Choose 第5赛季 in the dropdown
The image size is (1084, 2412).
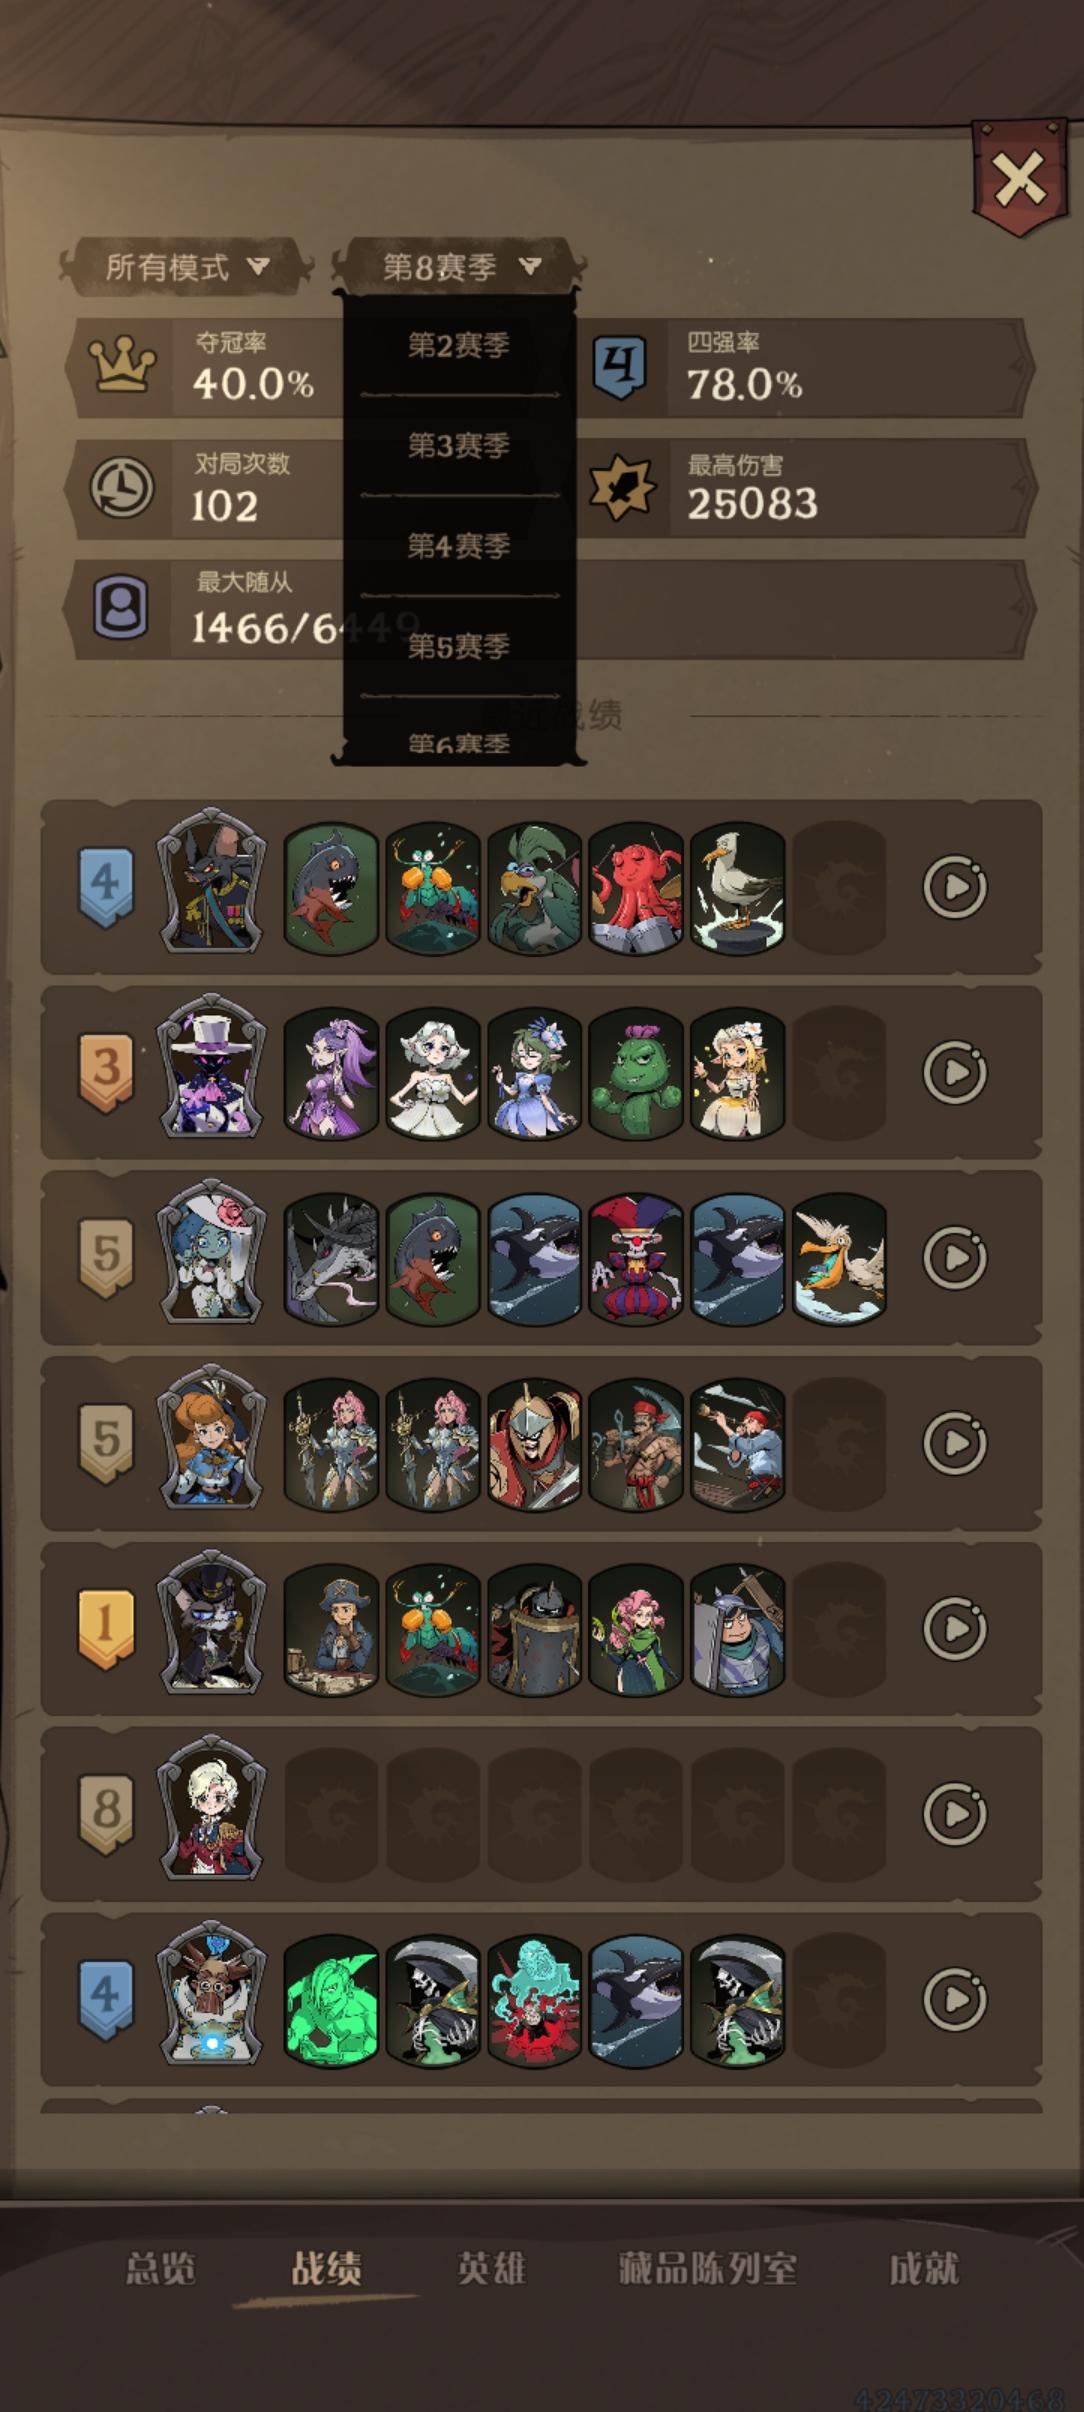[x=459, y=646]
